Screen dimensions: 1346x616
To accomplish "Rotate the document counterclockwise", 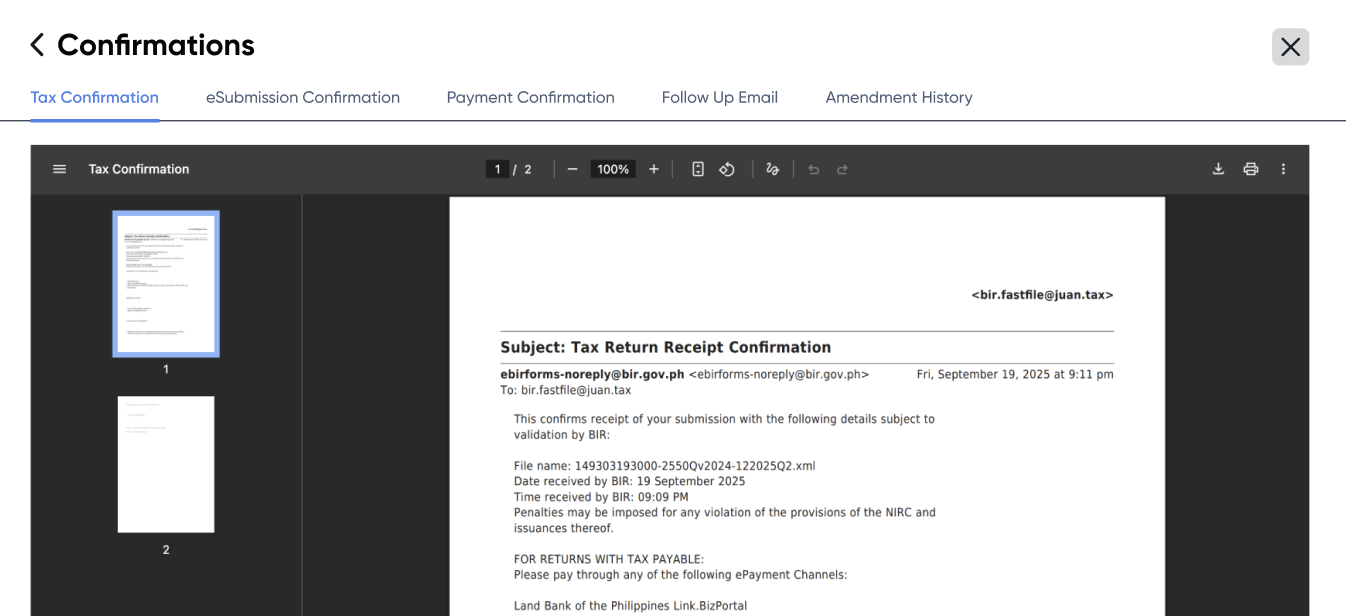I will (727, 170).
